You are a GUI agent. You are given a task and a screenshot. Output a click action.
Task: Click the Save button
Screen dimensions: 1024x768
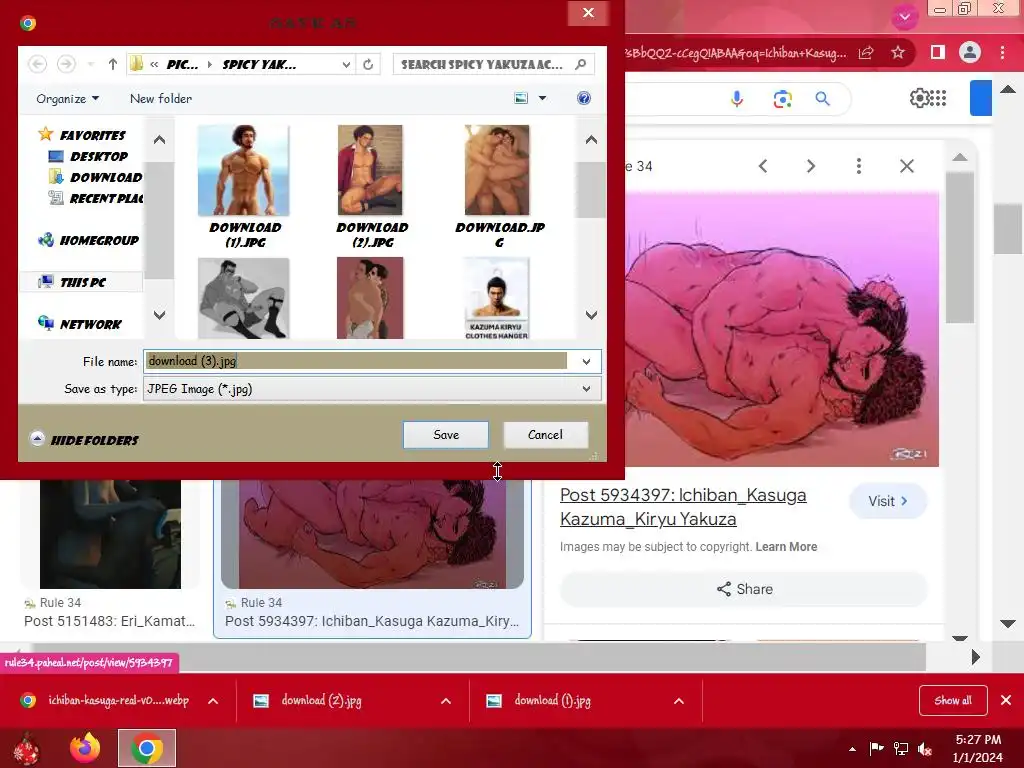coord(445,435)
